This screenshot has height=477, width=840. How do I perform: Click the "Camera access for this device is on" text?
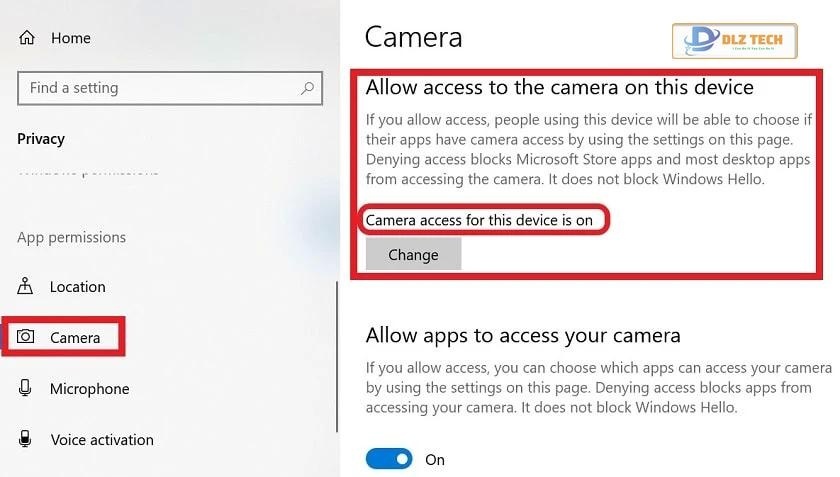pyautogui.click(x=479, y=220)
